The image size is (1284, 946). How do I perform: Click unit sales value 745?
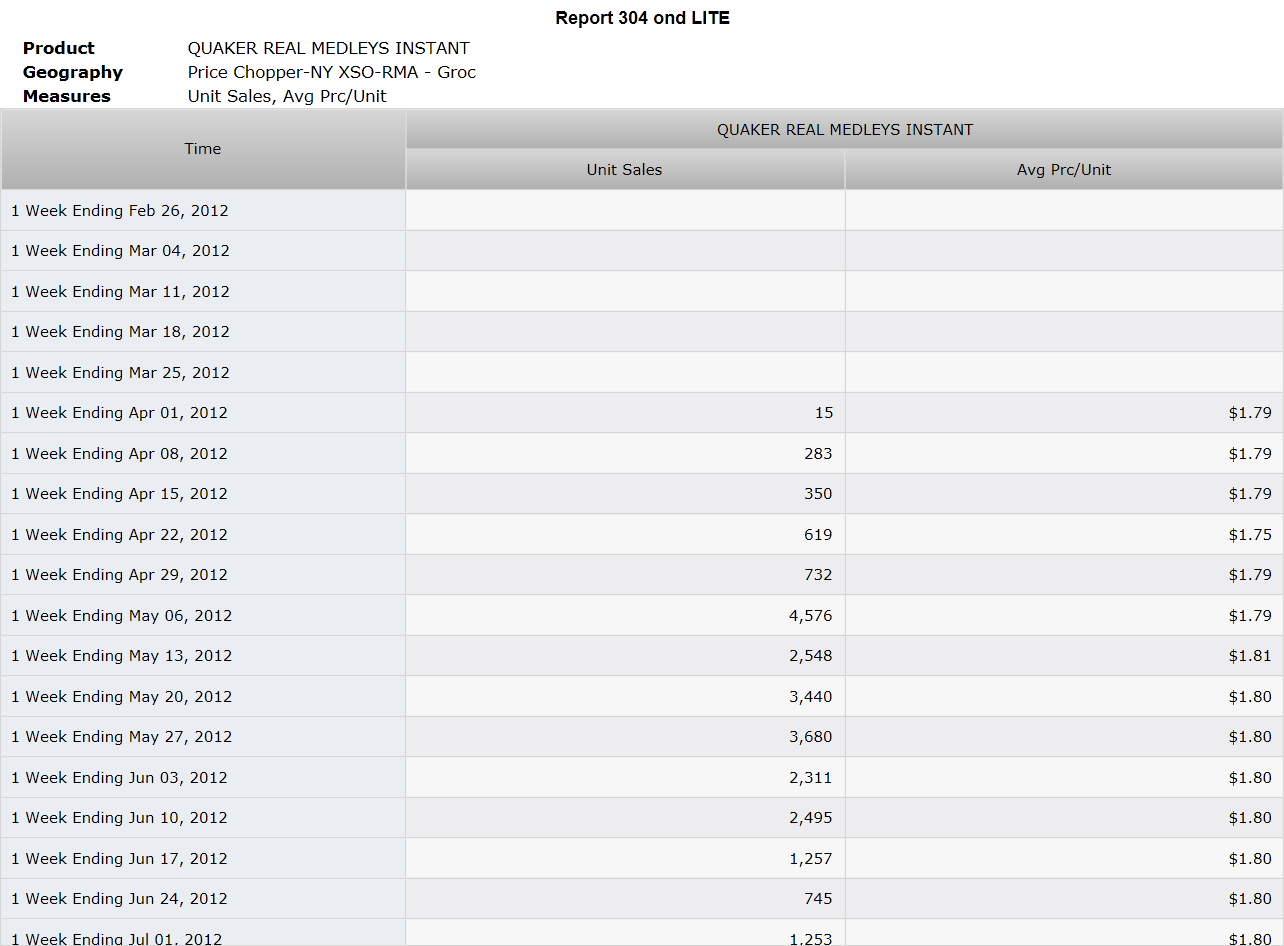[819, 899]
